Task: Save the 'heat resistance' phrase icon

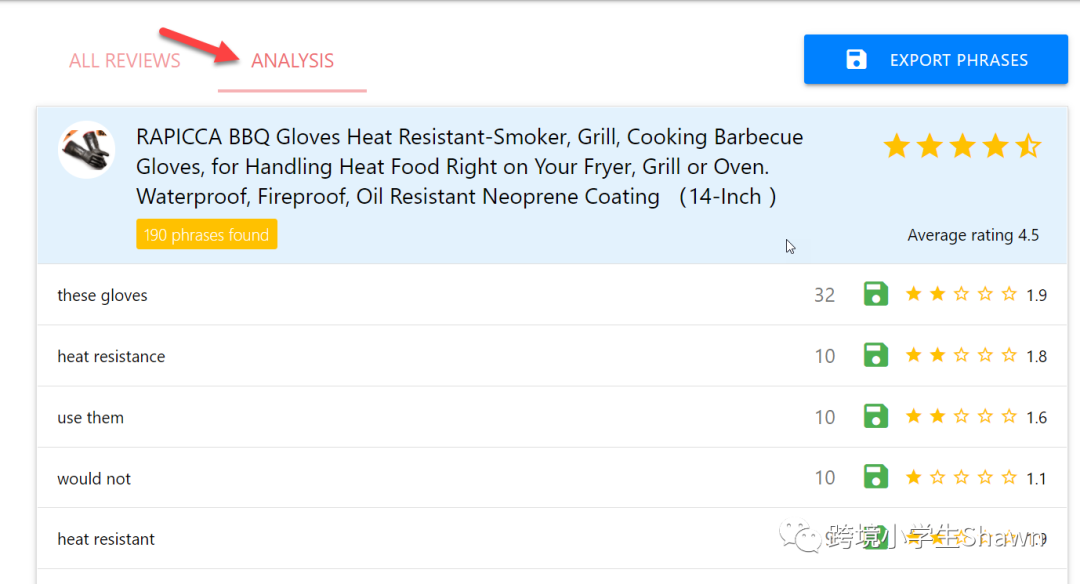Action: point(876,355)
